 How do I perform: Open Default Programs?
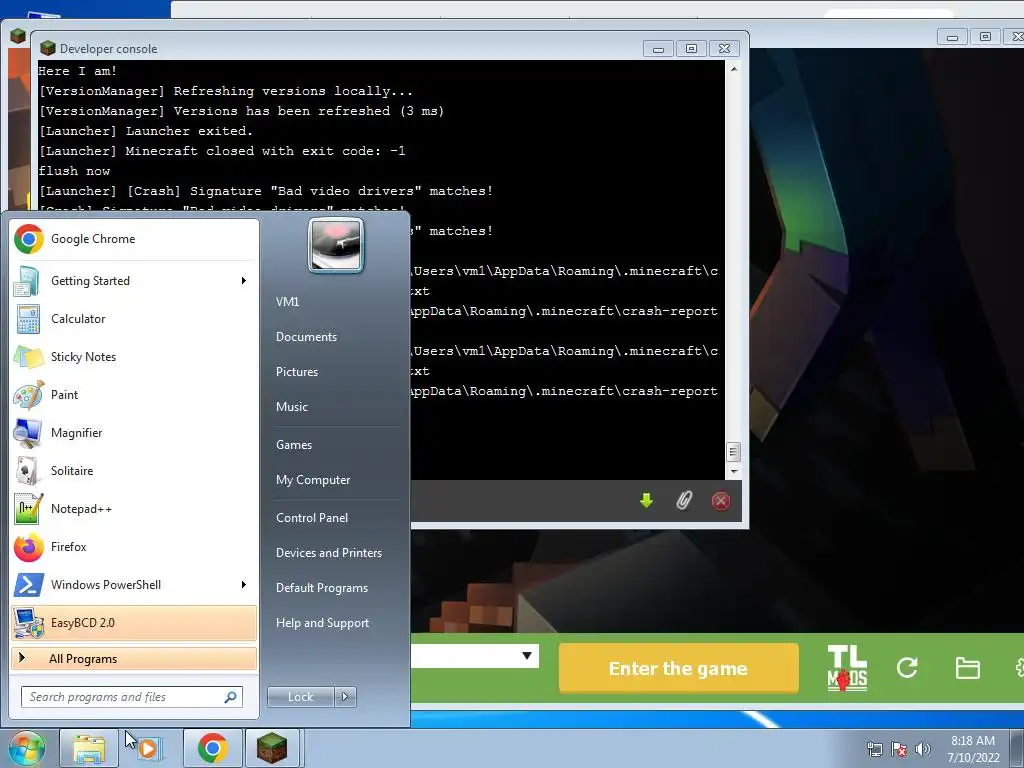[322, 588]
